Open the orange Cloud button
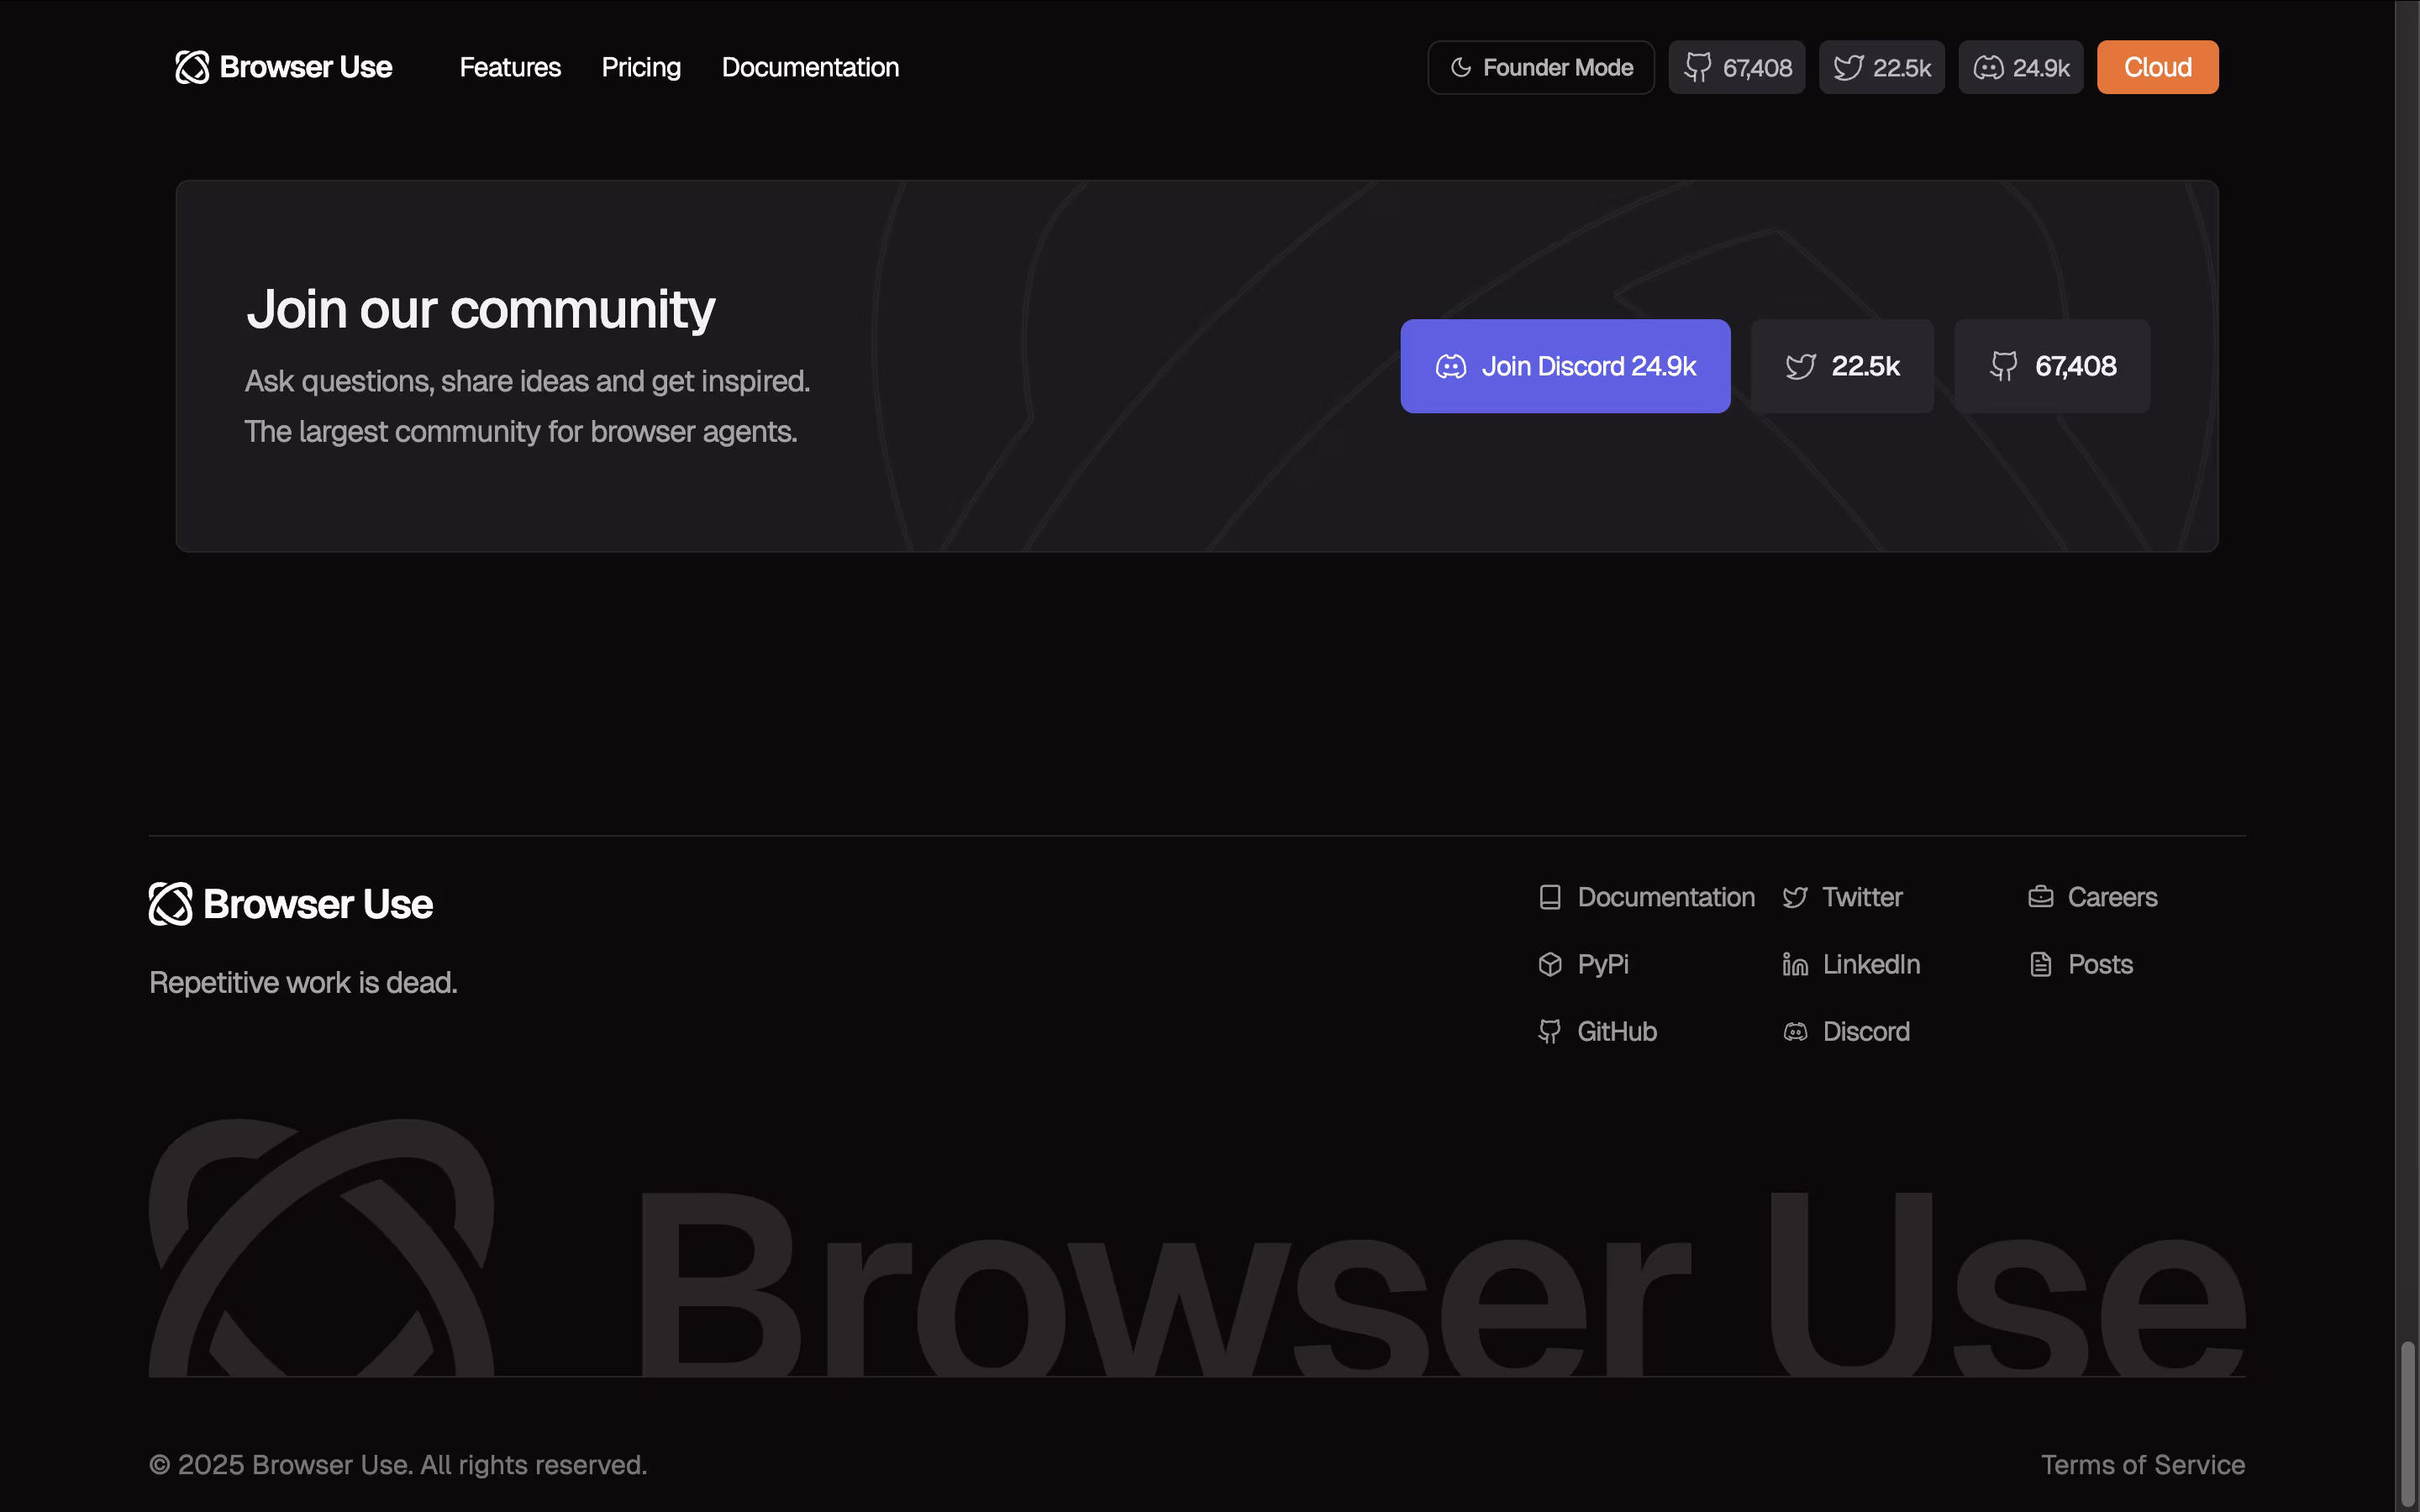Image resolution: width=2420 pixels, height=1512 pixels. [2158, 67]
